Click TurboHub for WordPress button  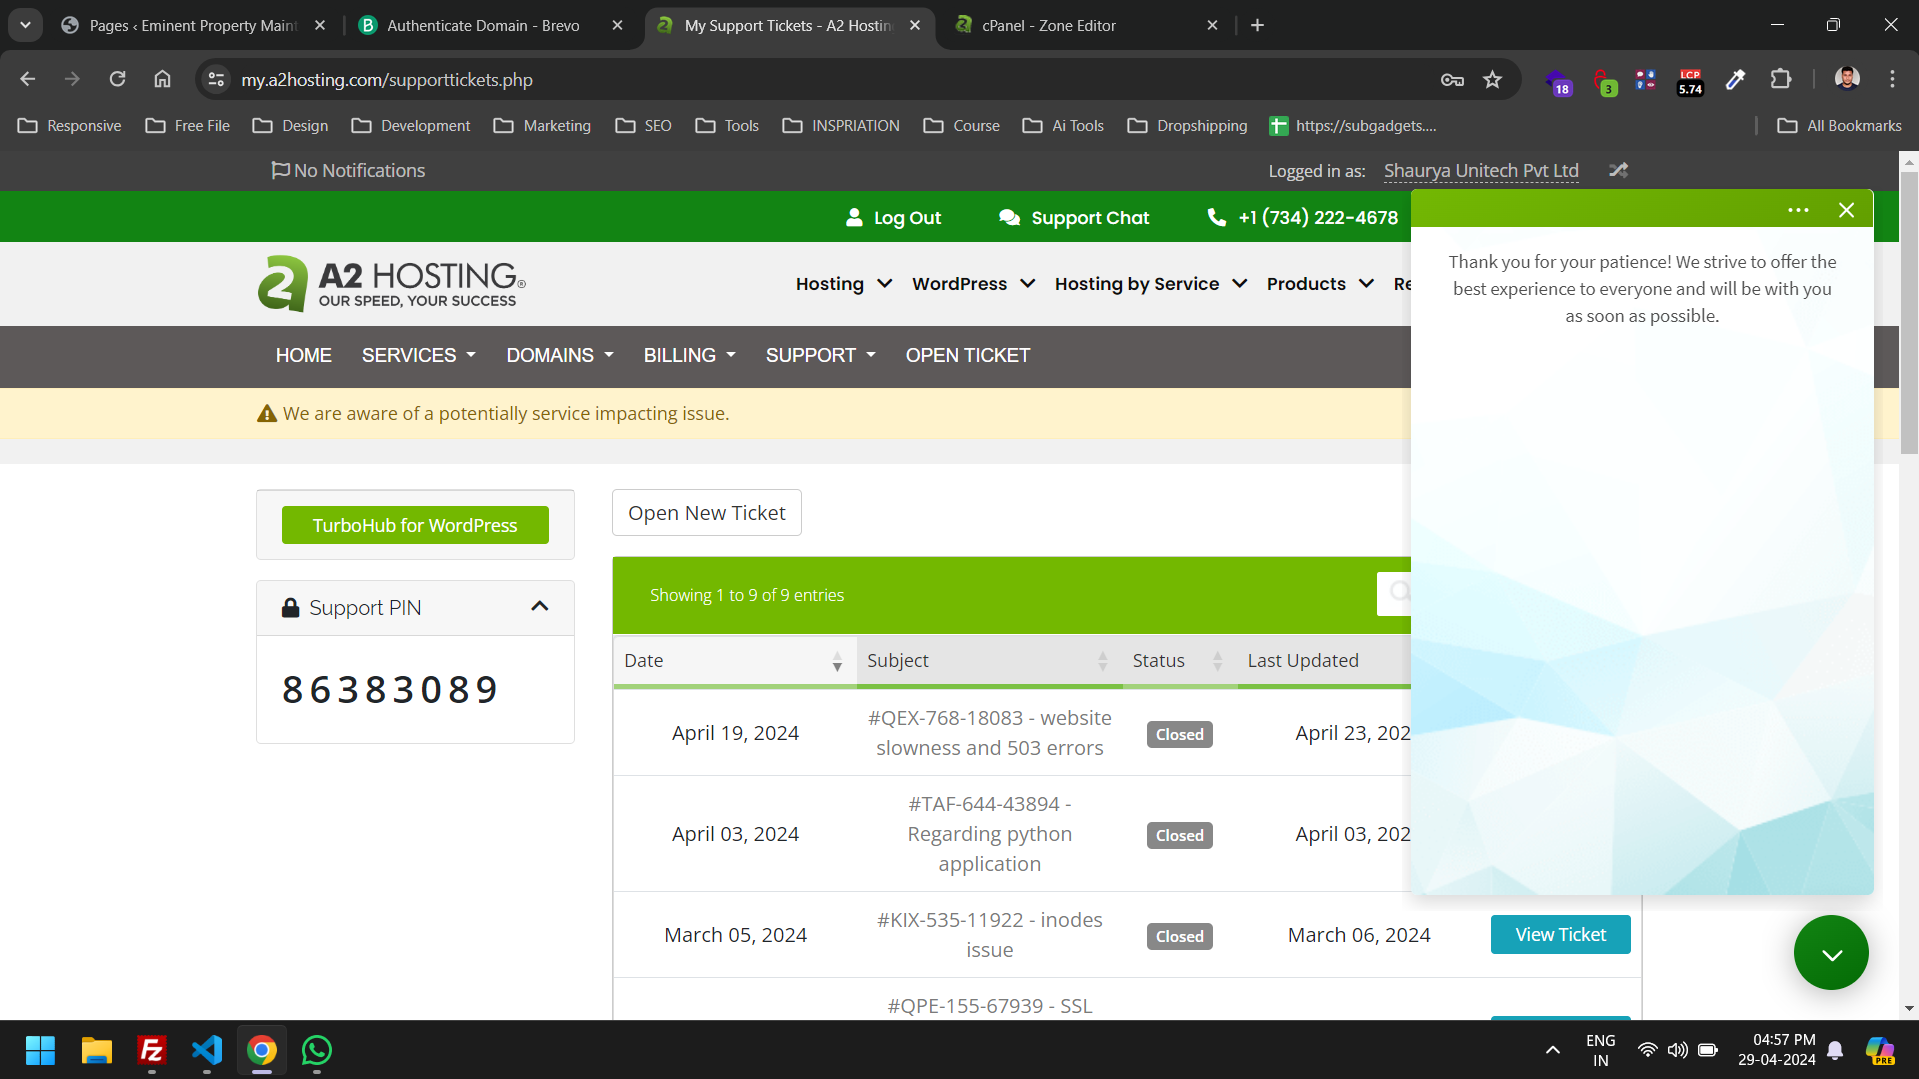point(415,526)
